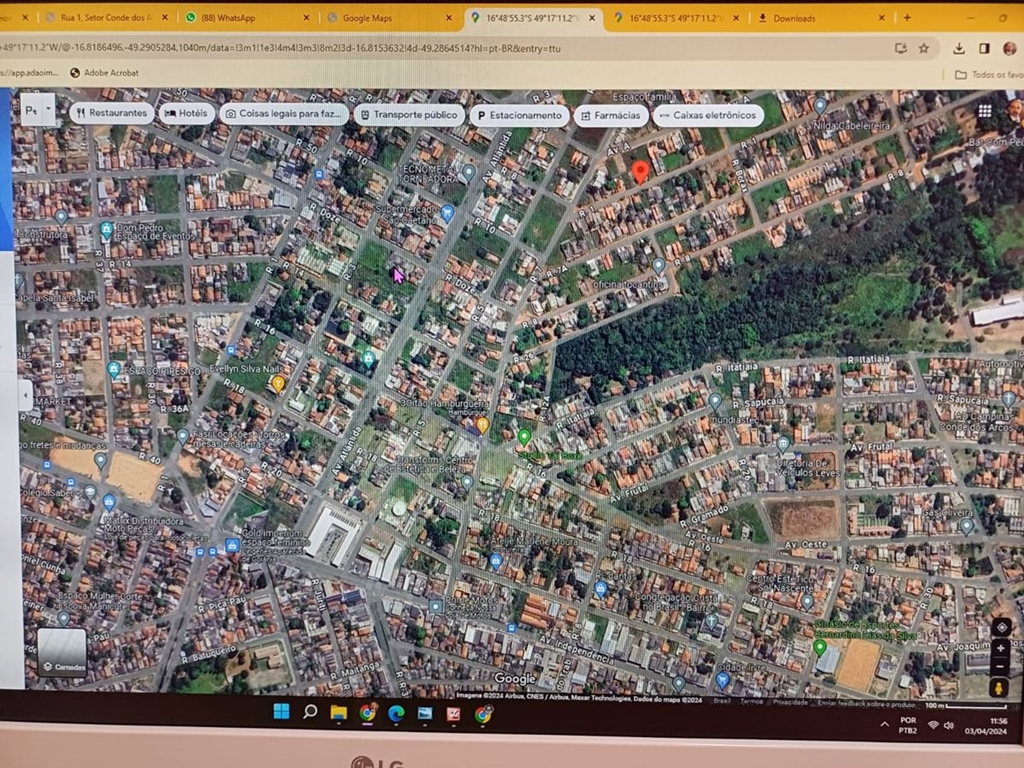Click the Ginásio de Esportes green pin
The image size is (1024, 768).
pos(820,648)
